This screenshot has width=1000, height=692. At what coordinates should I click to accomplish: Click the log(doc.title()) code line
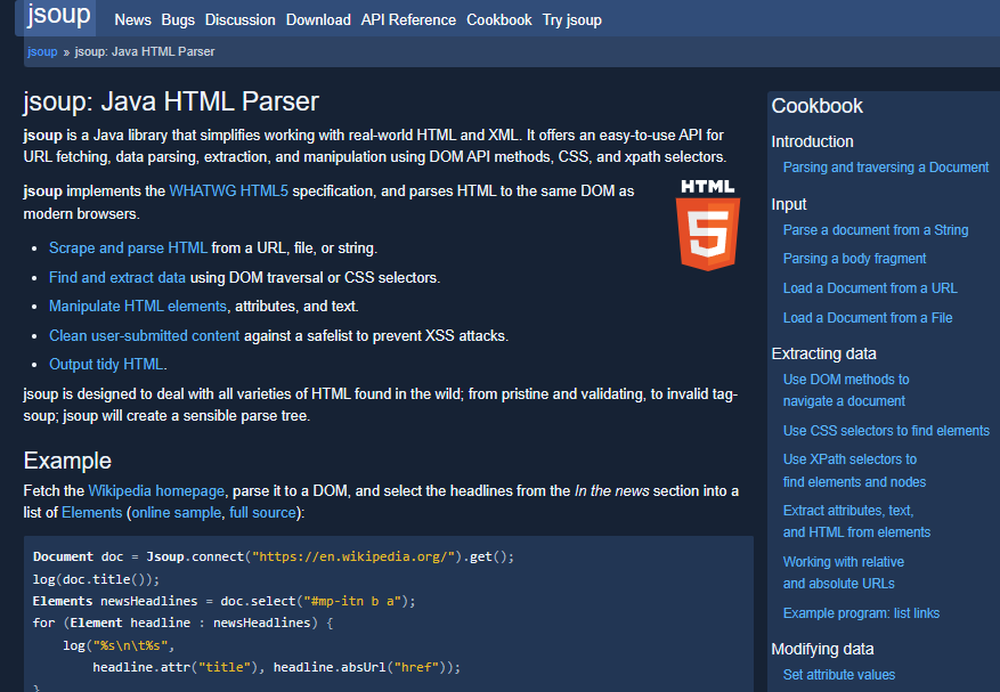96,579
